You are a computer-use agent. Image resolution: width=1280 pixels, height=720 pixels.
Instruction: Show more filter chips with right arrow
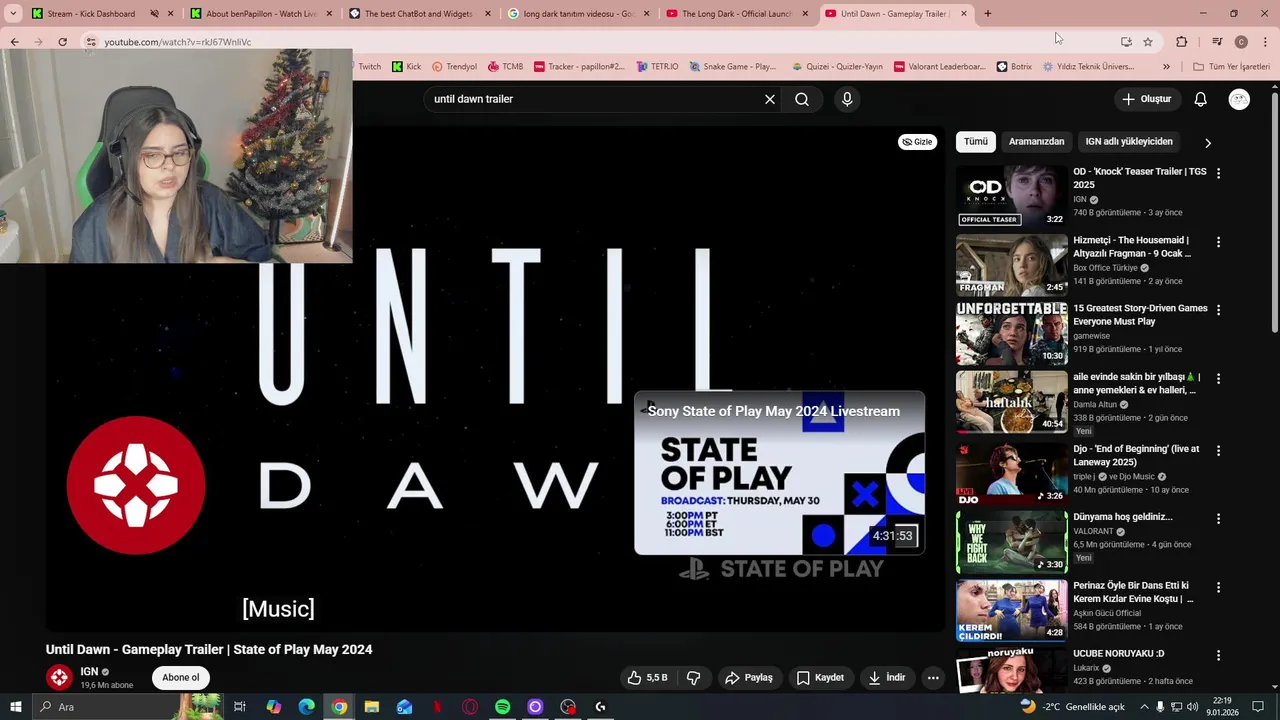click(x=1207, y=142)
